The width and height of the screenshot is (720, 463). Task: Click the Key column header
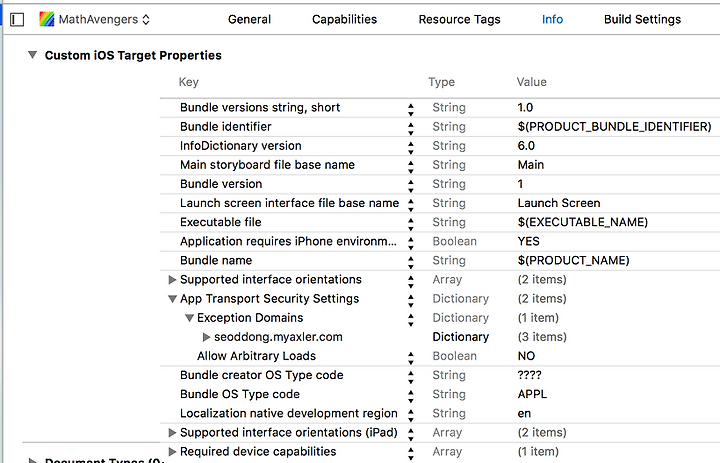pyautogui.click(x=188, y=82)
